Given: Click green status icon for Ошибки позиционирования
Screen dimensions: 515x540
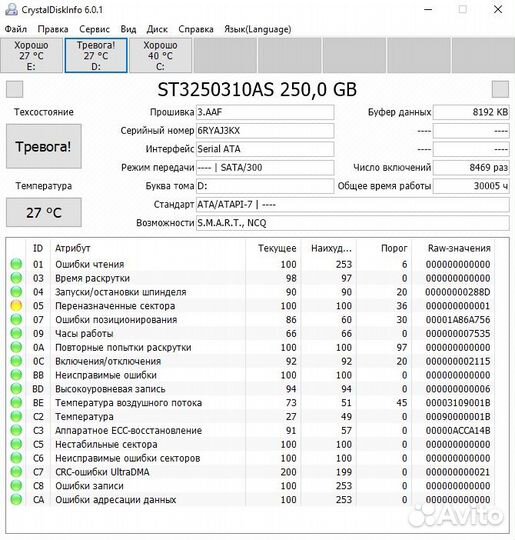Looking at the screenshot, I should [x=16, y=320].
